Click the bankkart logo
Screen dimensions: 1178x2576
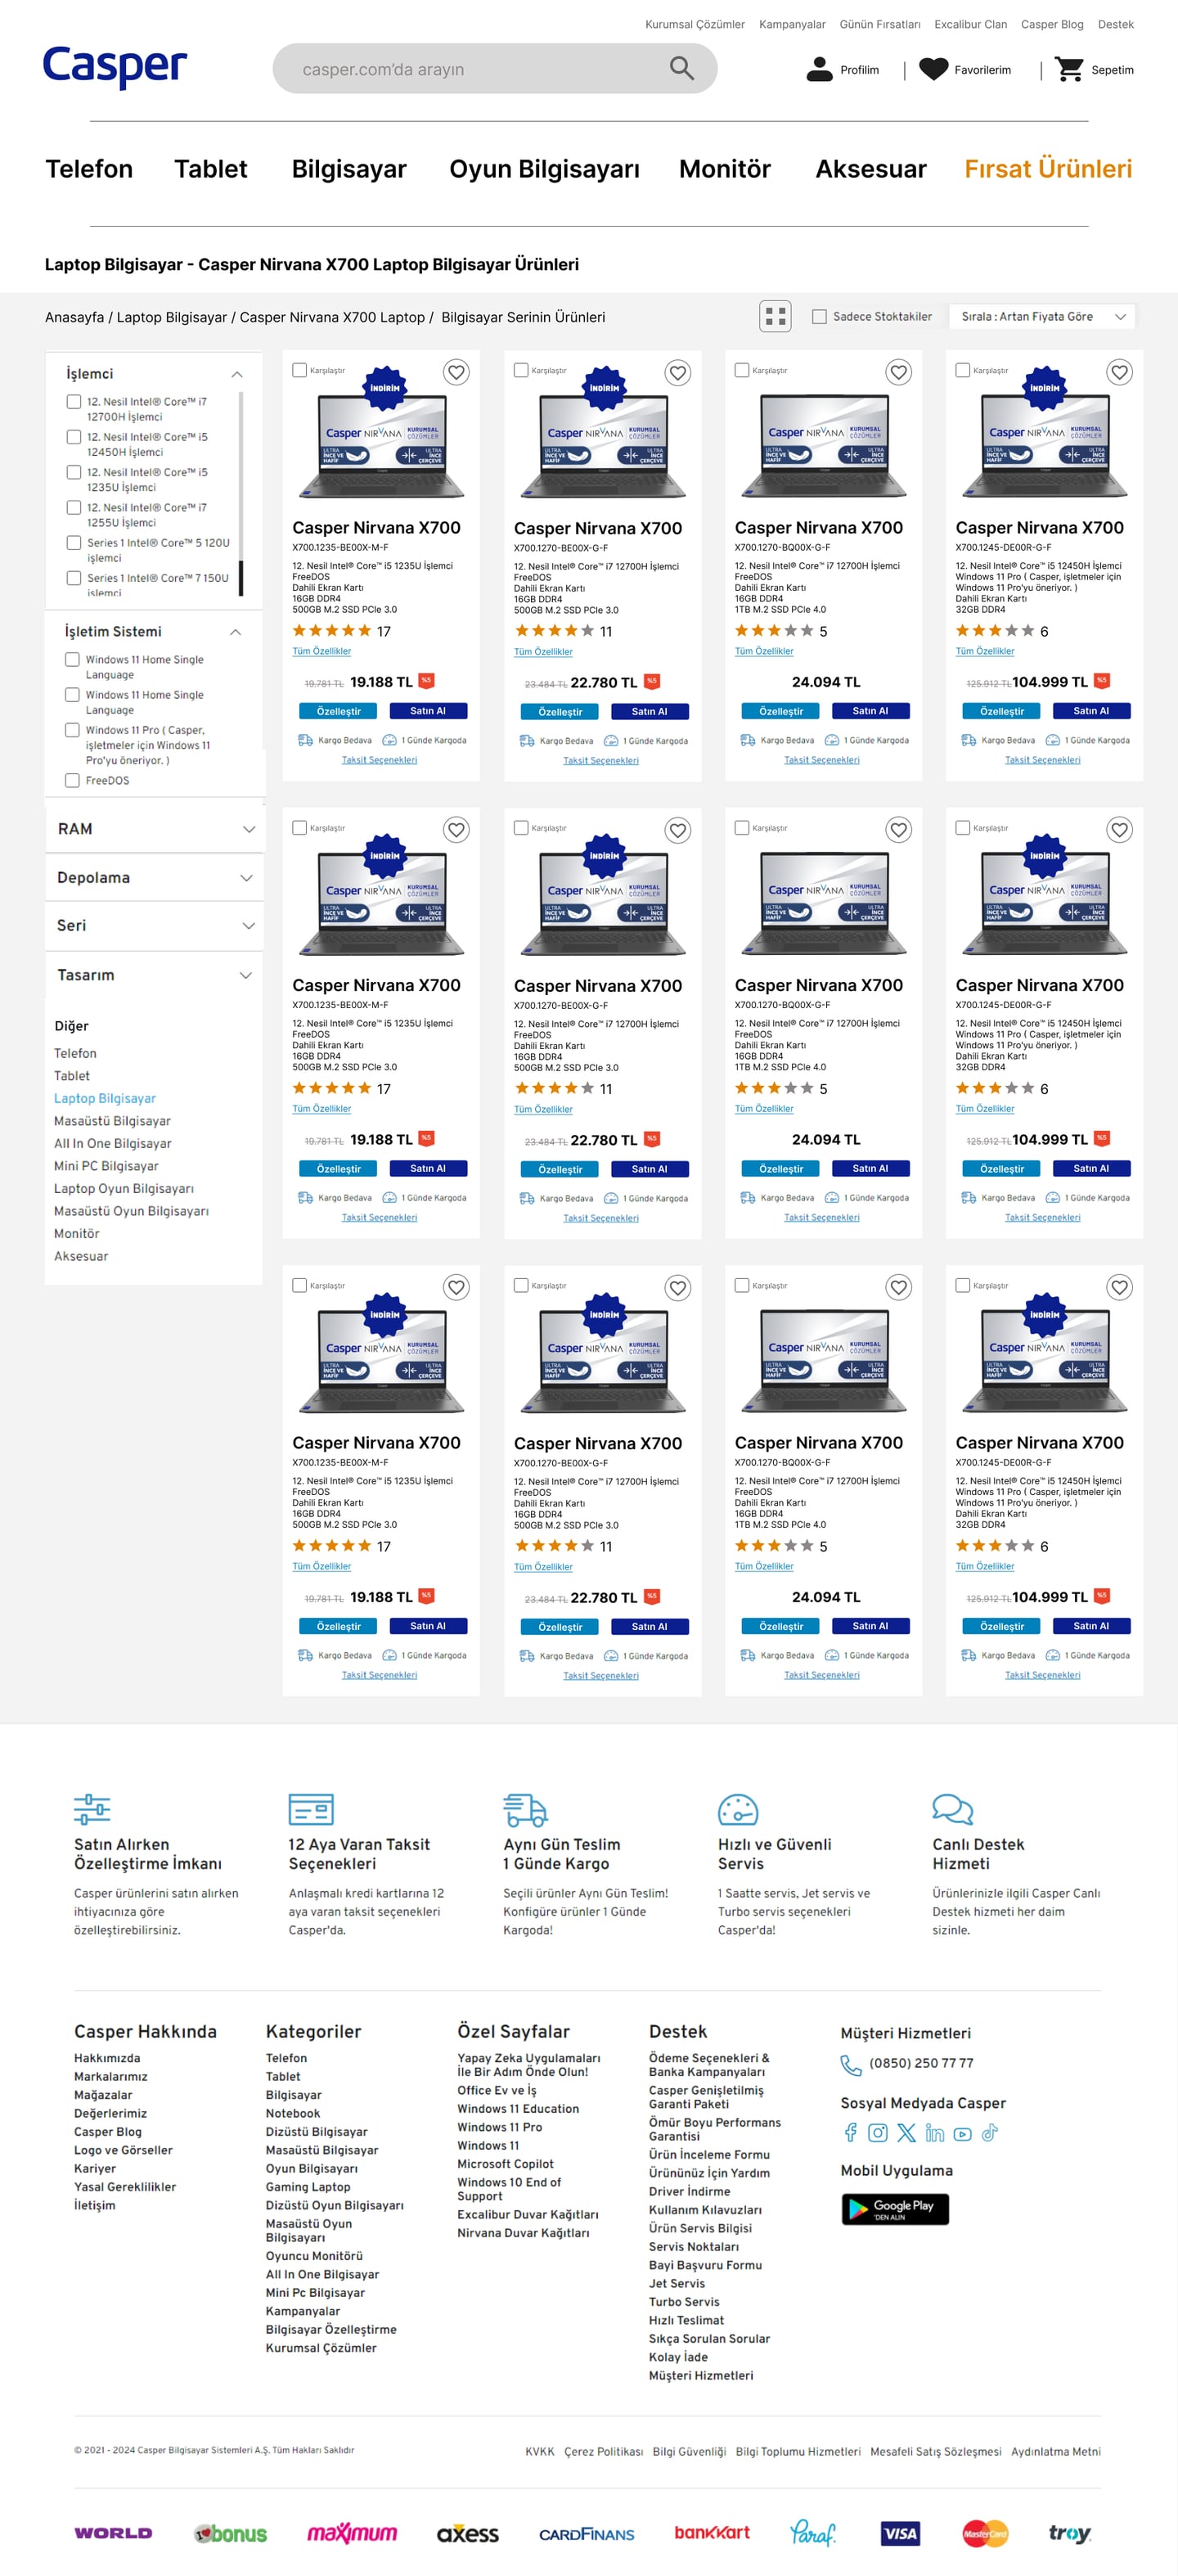[x=712, y=2532]
